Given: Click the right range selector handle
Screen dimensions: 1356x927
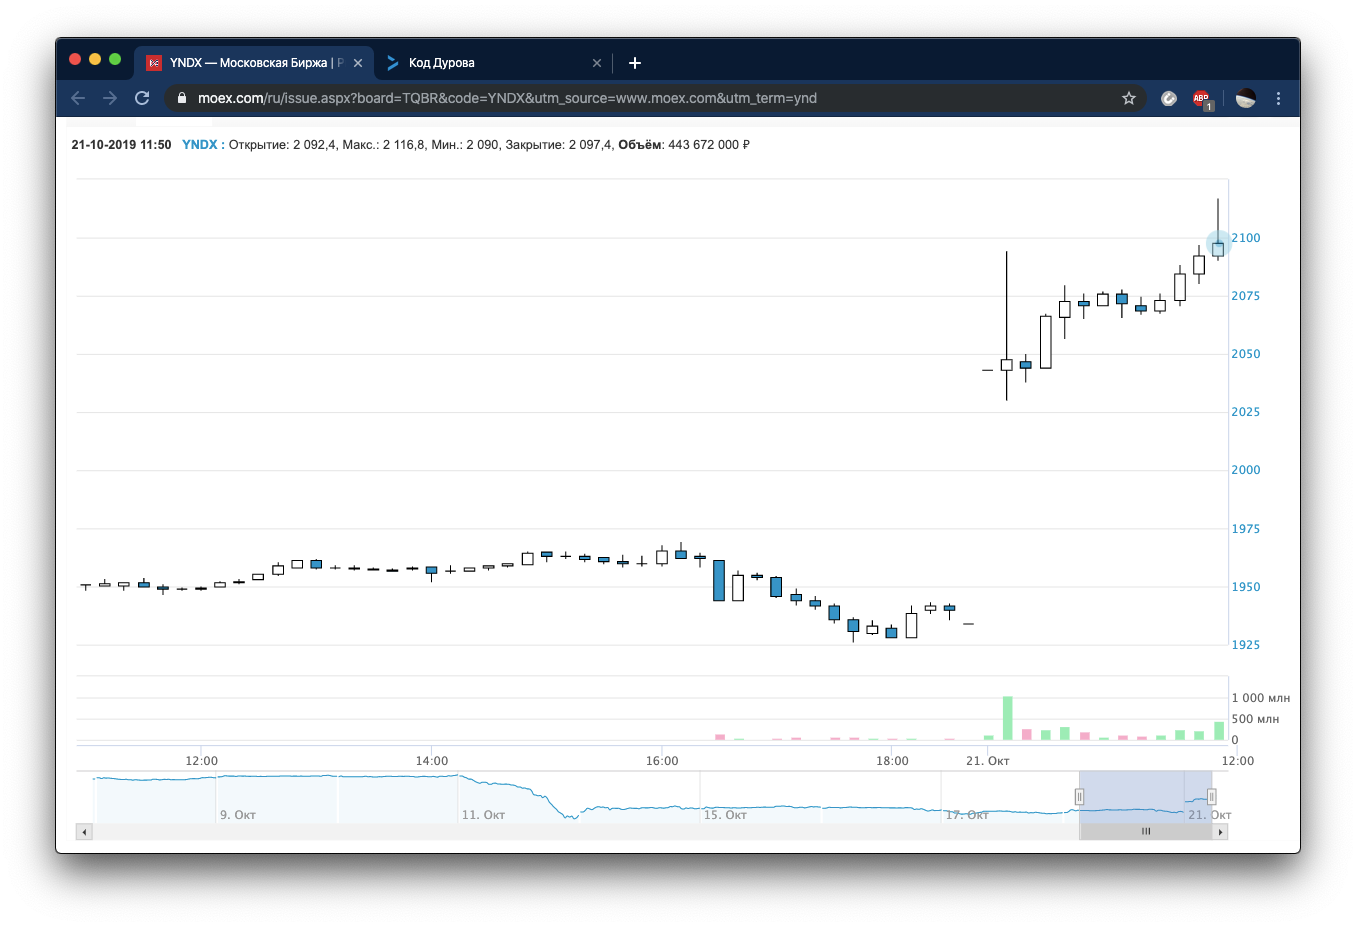Looking at the screenshot, I should (x=1211, y=797).
